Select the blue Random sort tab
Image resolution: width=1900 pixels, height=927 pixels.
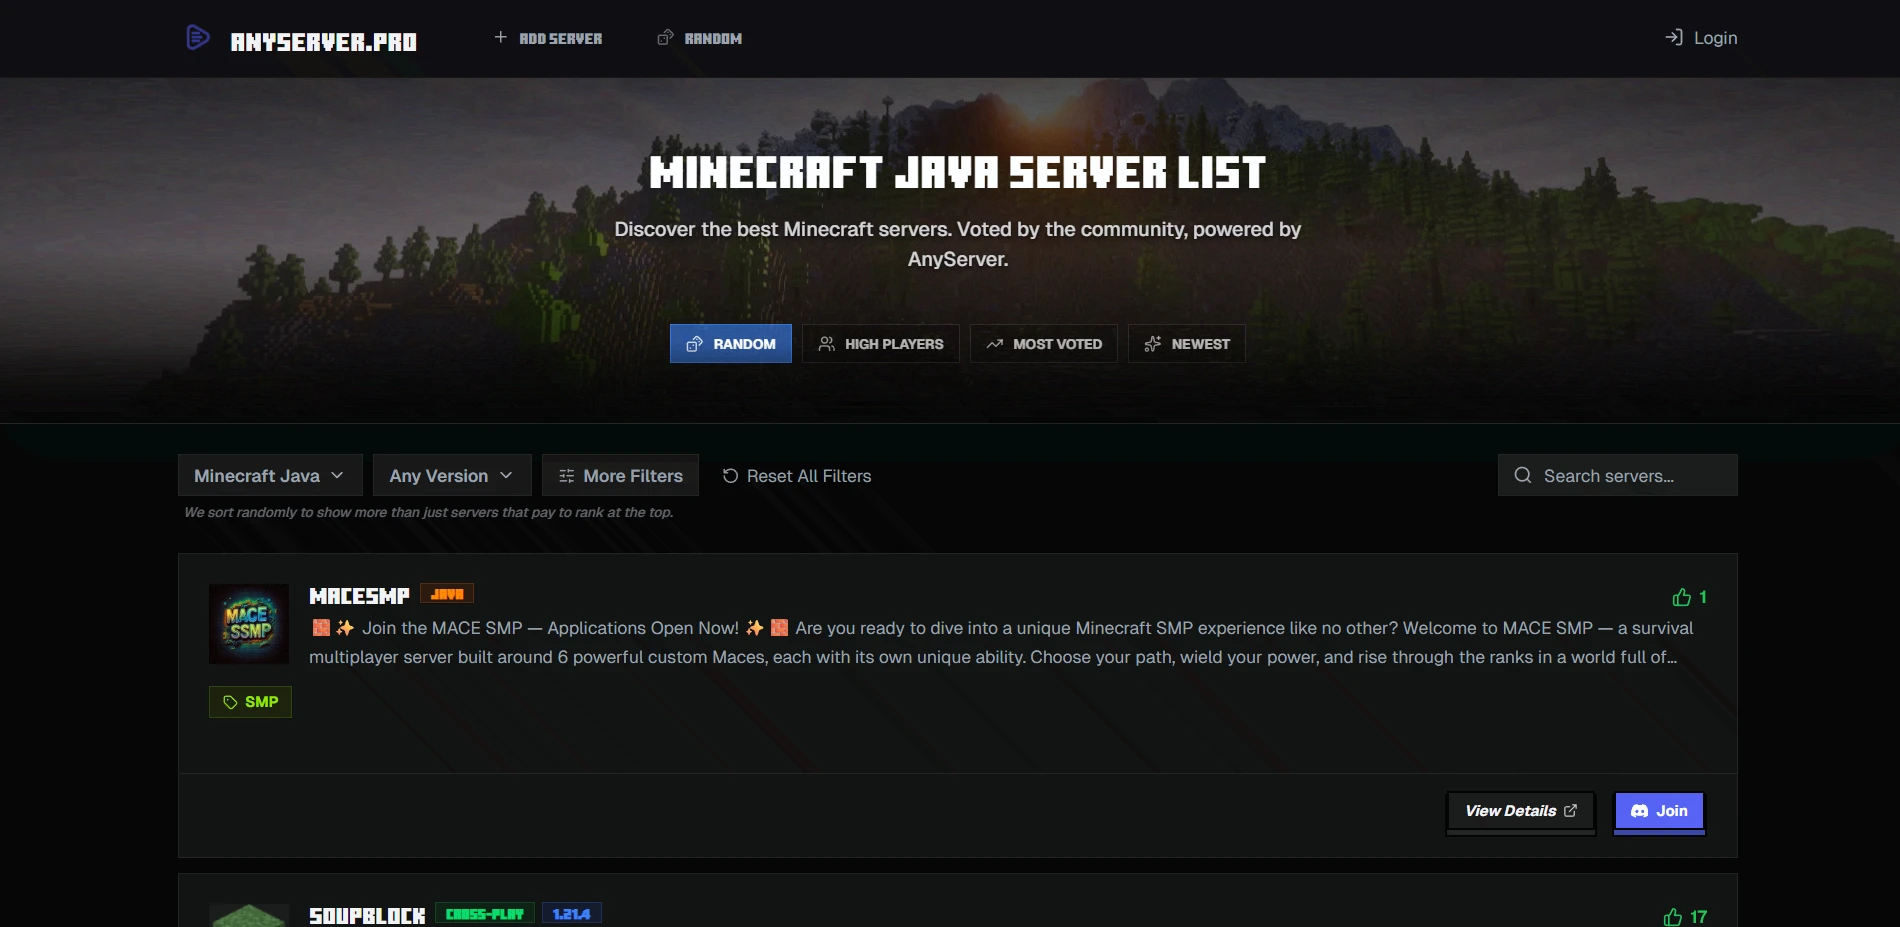click(x=730, y=344)
